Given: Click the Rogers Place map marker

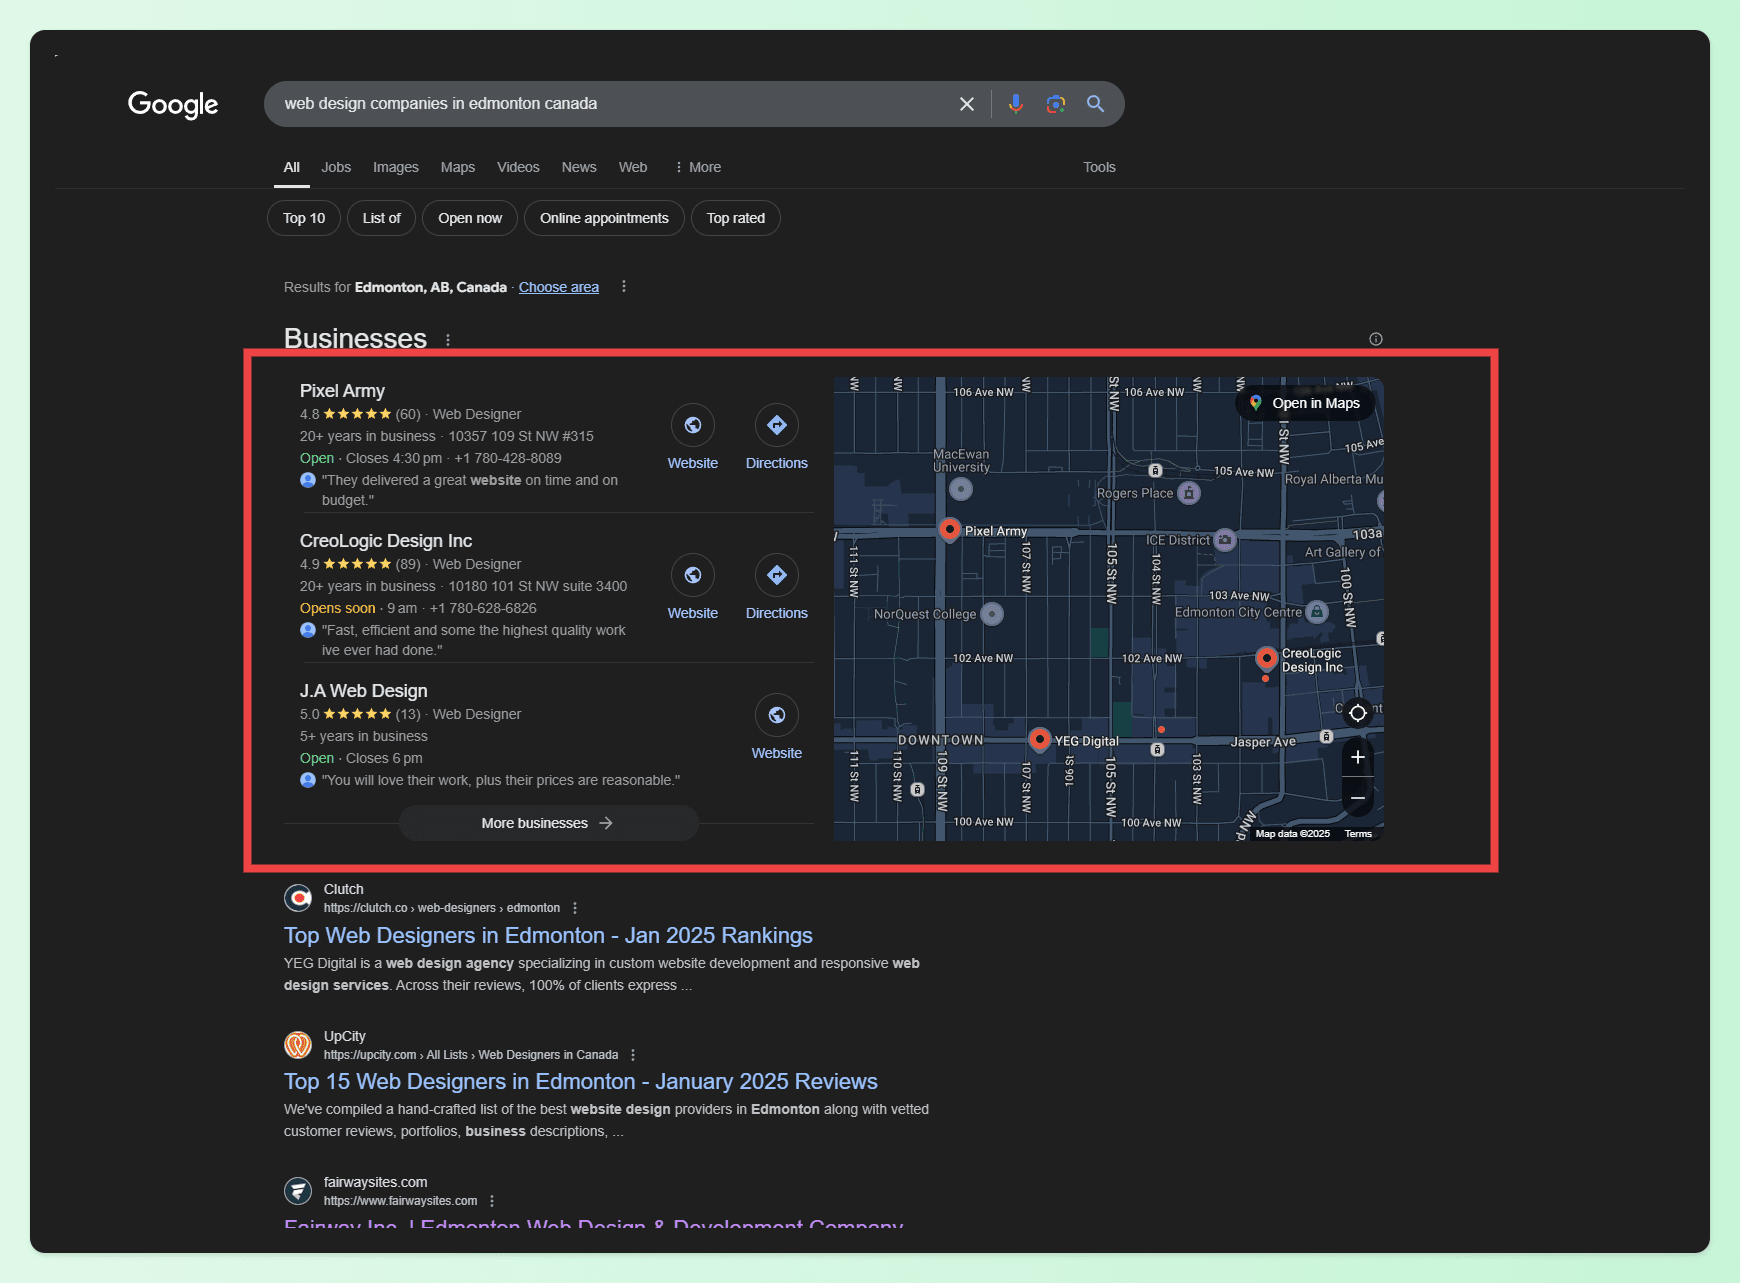Looking at the screenshot, I should pyautogui.click(x=1189, y=493).
